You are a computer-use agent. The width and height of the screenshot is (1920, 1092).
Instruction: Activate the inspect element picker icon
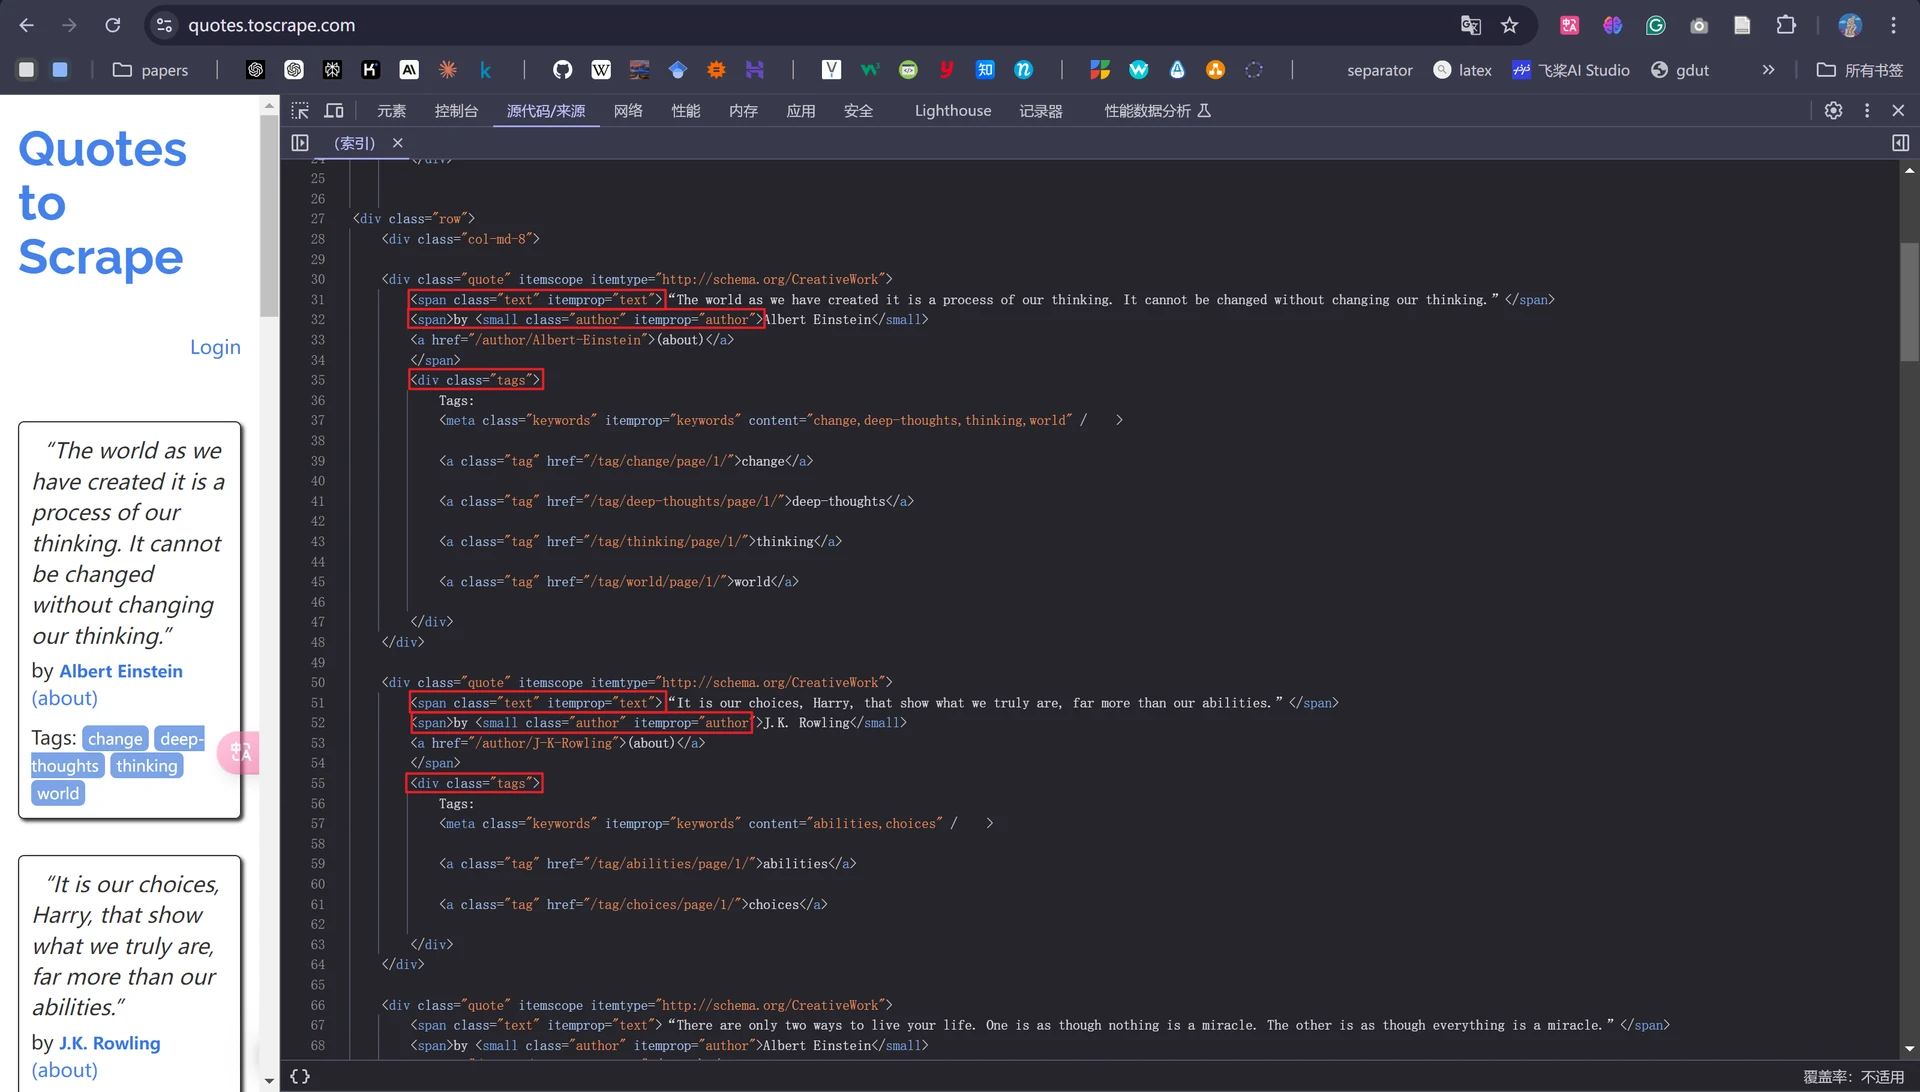tap(300, 111)
